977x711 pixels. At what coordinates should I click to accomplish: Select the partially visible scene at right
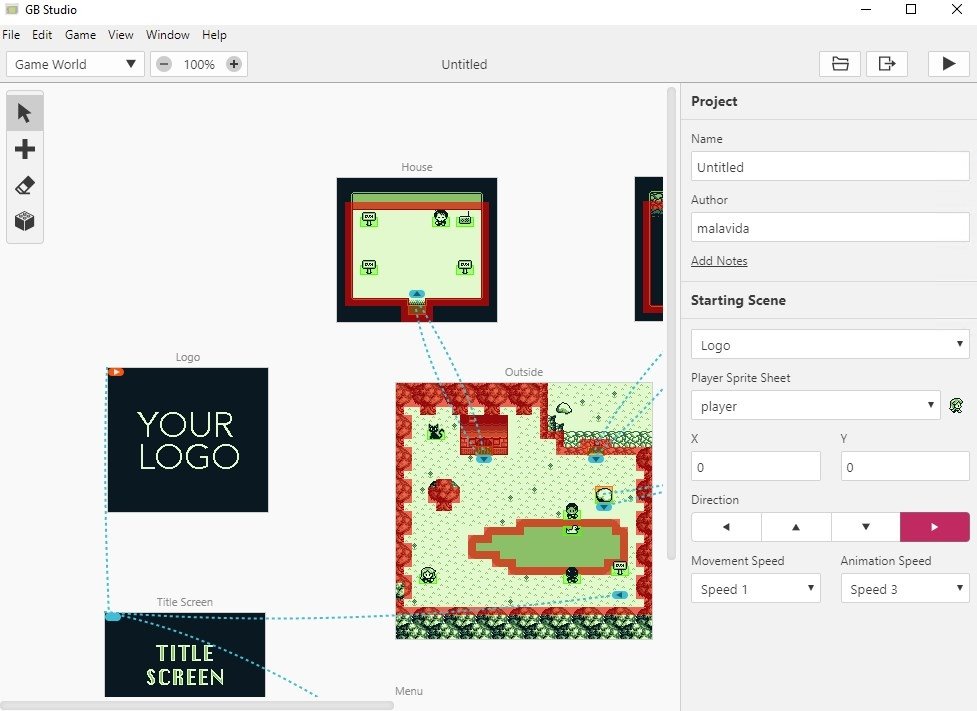click(649, 249)
